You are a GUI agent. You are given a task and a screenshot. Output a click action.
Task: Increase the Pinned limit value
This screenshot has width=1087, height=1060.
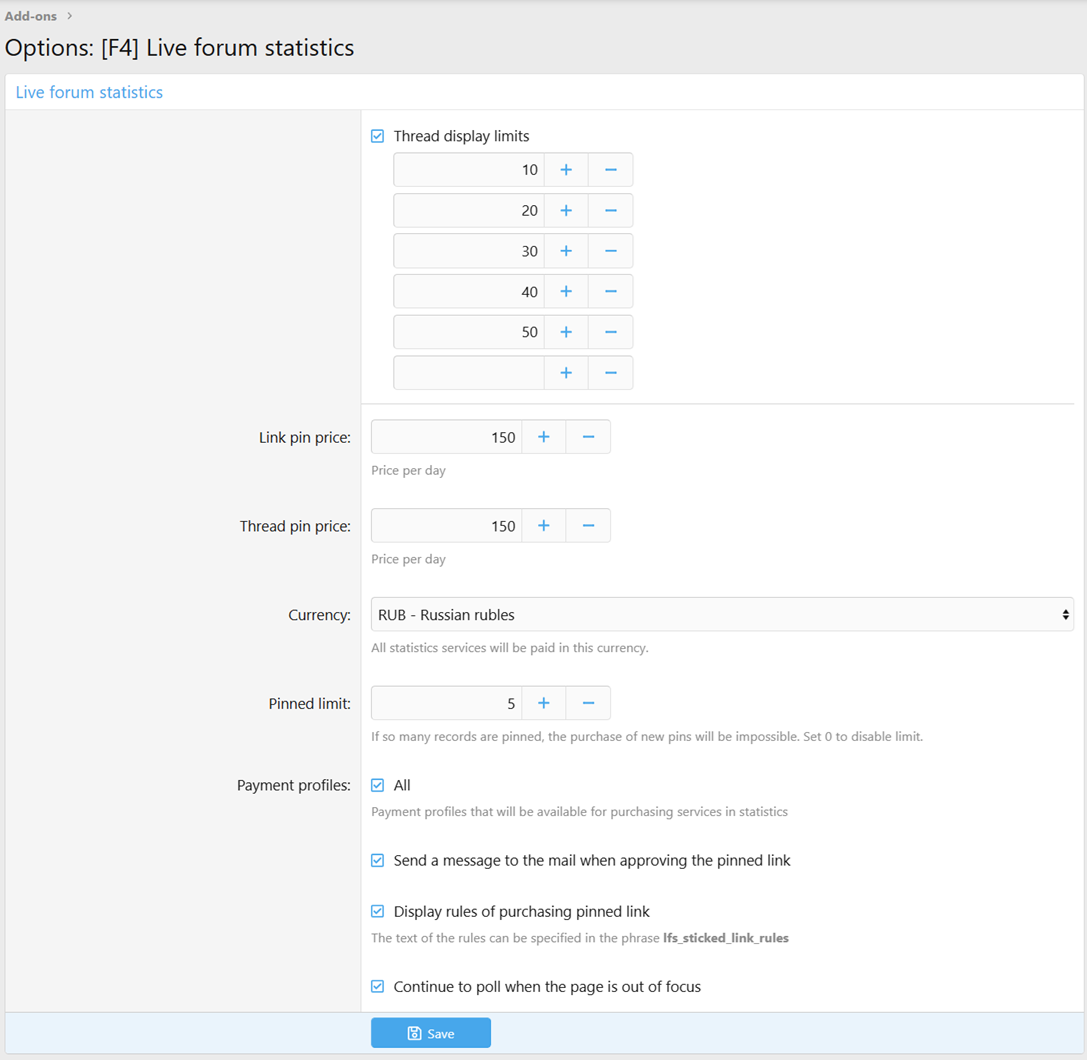coord(544,704)
